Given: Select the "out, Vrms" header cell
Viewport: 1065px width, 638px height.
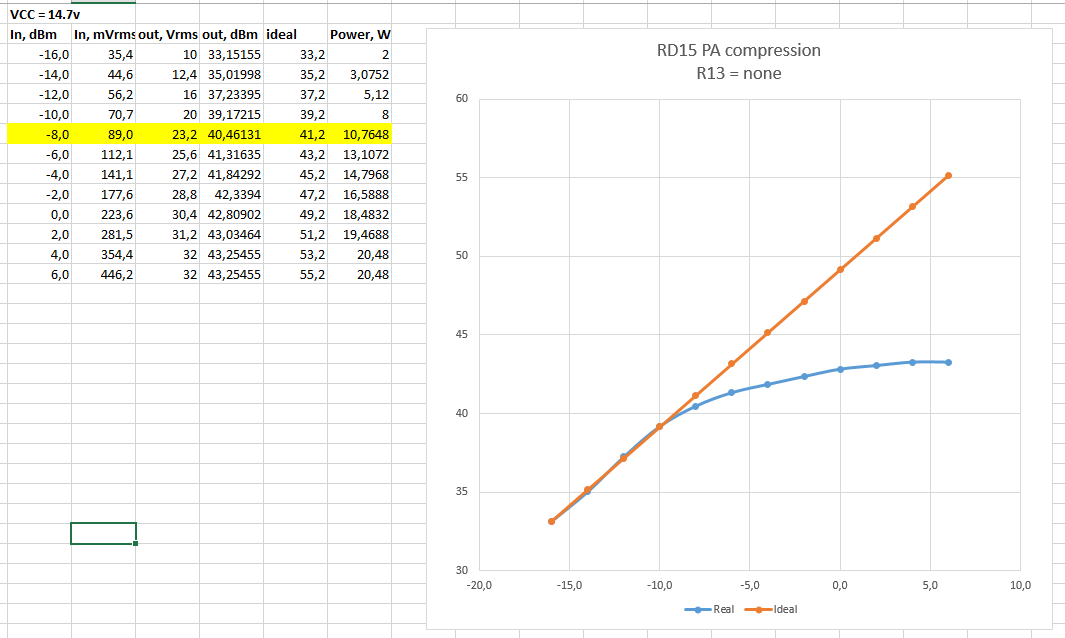Looking at the screenshot, I should pyautogui.click(x=168, y=35).
